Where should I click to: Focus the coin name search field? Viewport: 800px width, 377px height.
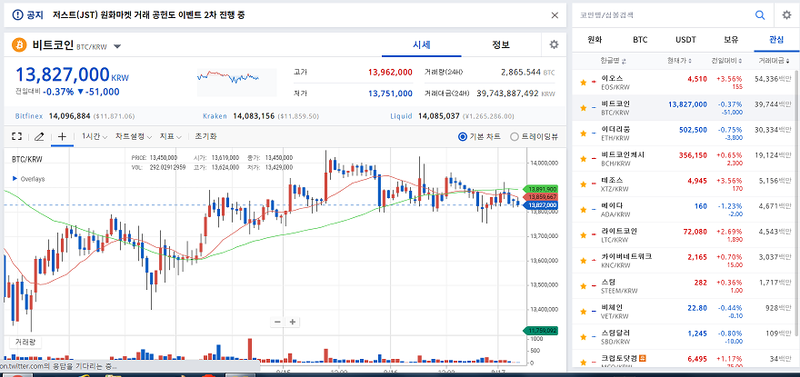[x=663, y=15]
